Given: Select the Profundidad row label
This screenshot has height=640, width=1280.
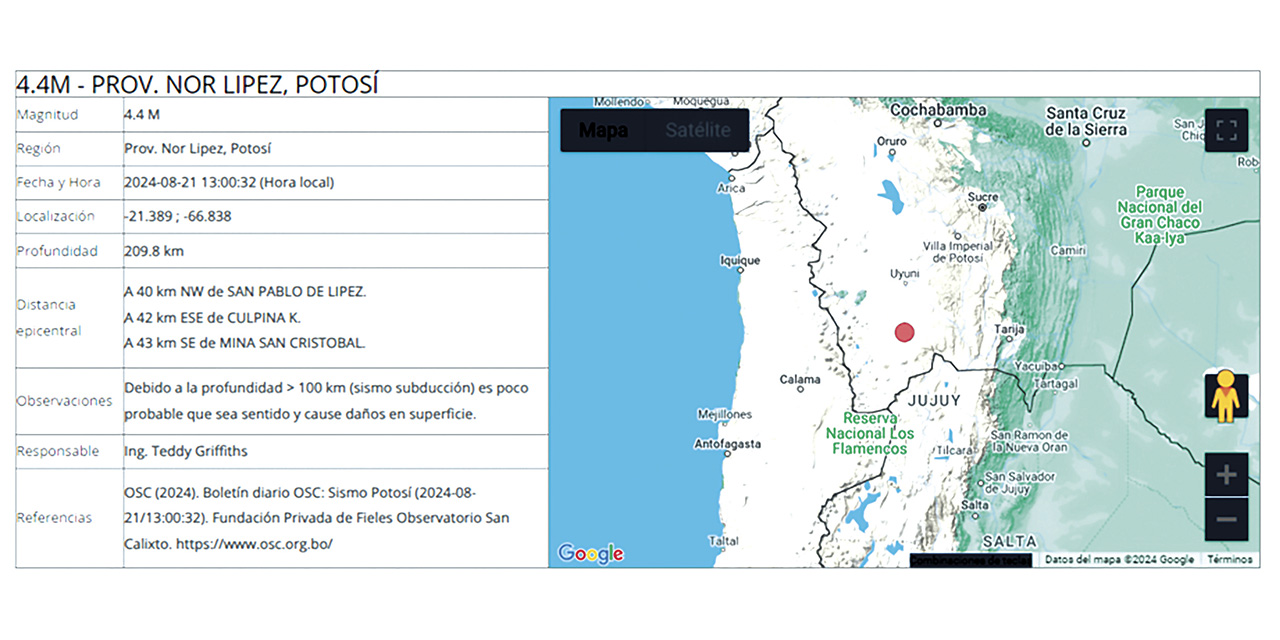Looking at the screenshot, I should (57, 251).
